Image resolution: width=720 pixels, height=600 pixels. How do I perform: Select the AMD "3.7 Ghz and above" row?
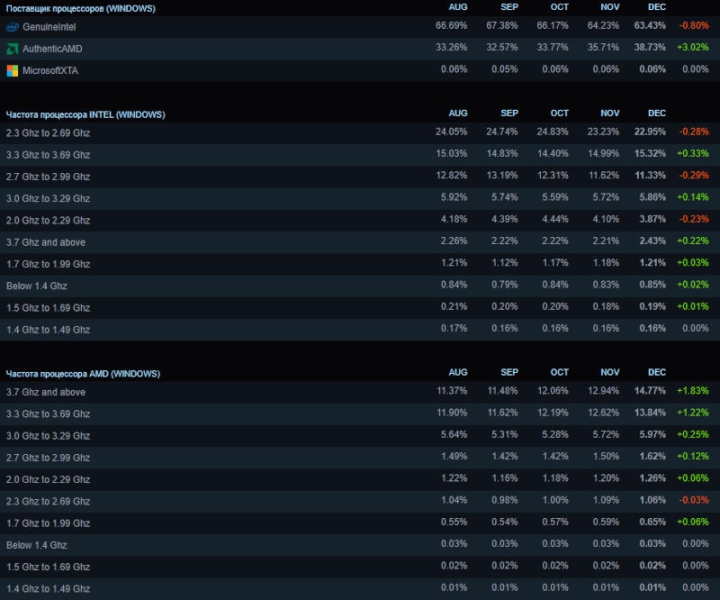coord(46,392)
